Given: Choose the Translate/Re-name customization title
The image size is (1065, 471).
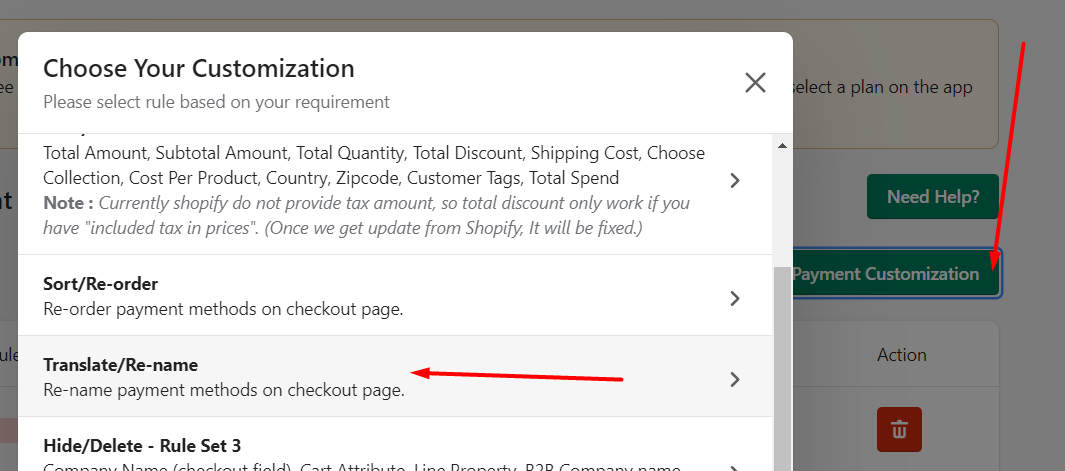Looking at the screenshot, I should [120, 365].
